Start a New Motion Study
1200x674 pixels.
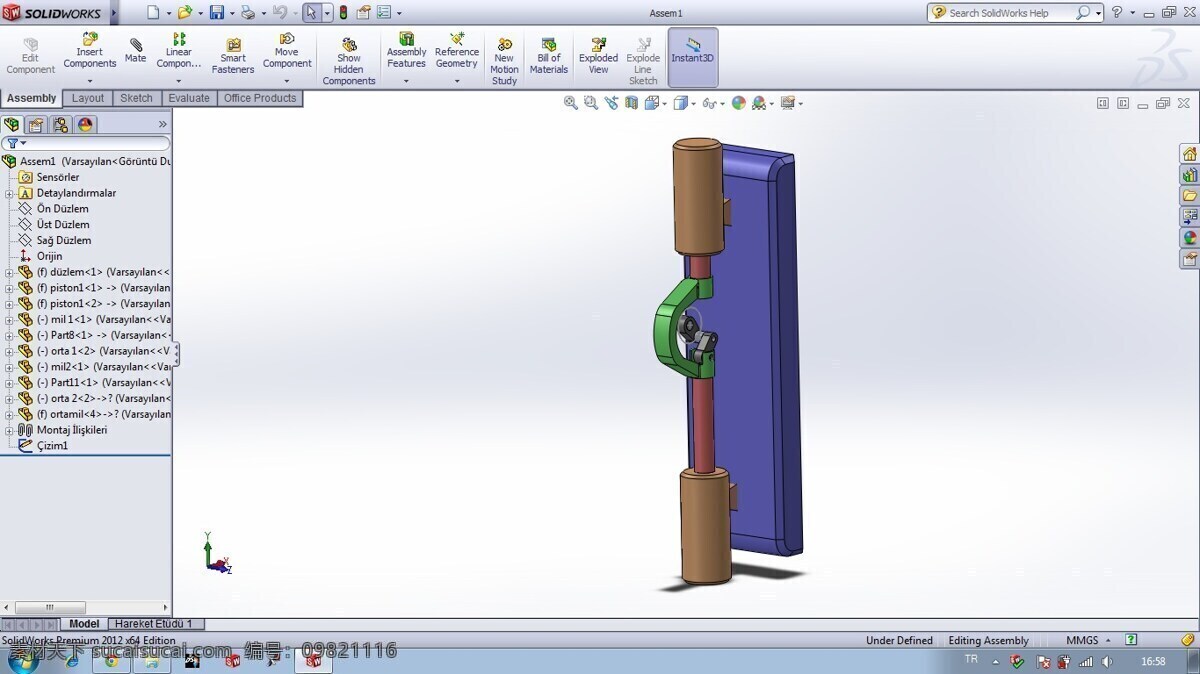504,62
